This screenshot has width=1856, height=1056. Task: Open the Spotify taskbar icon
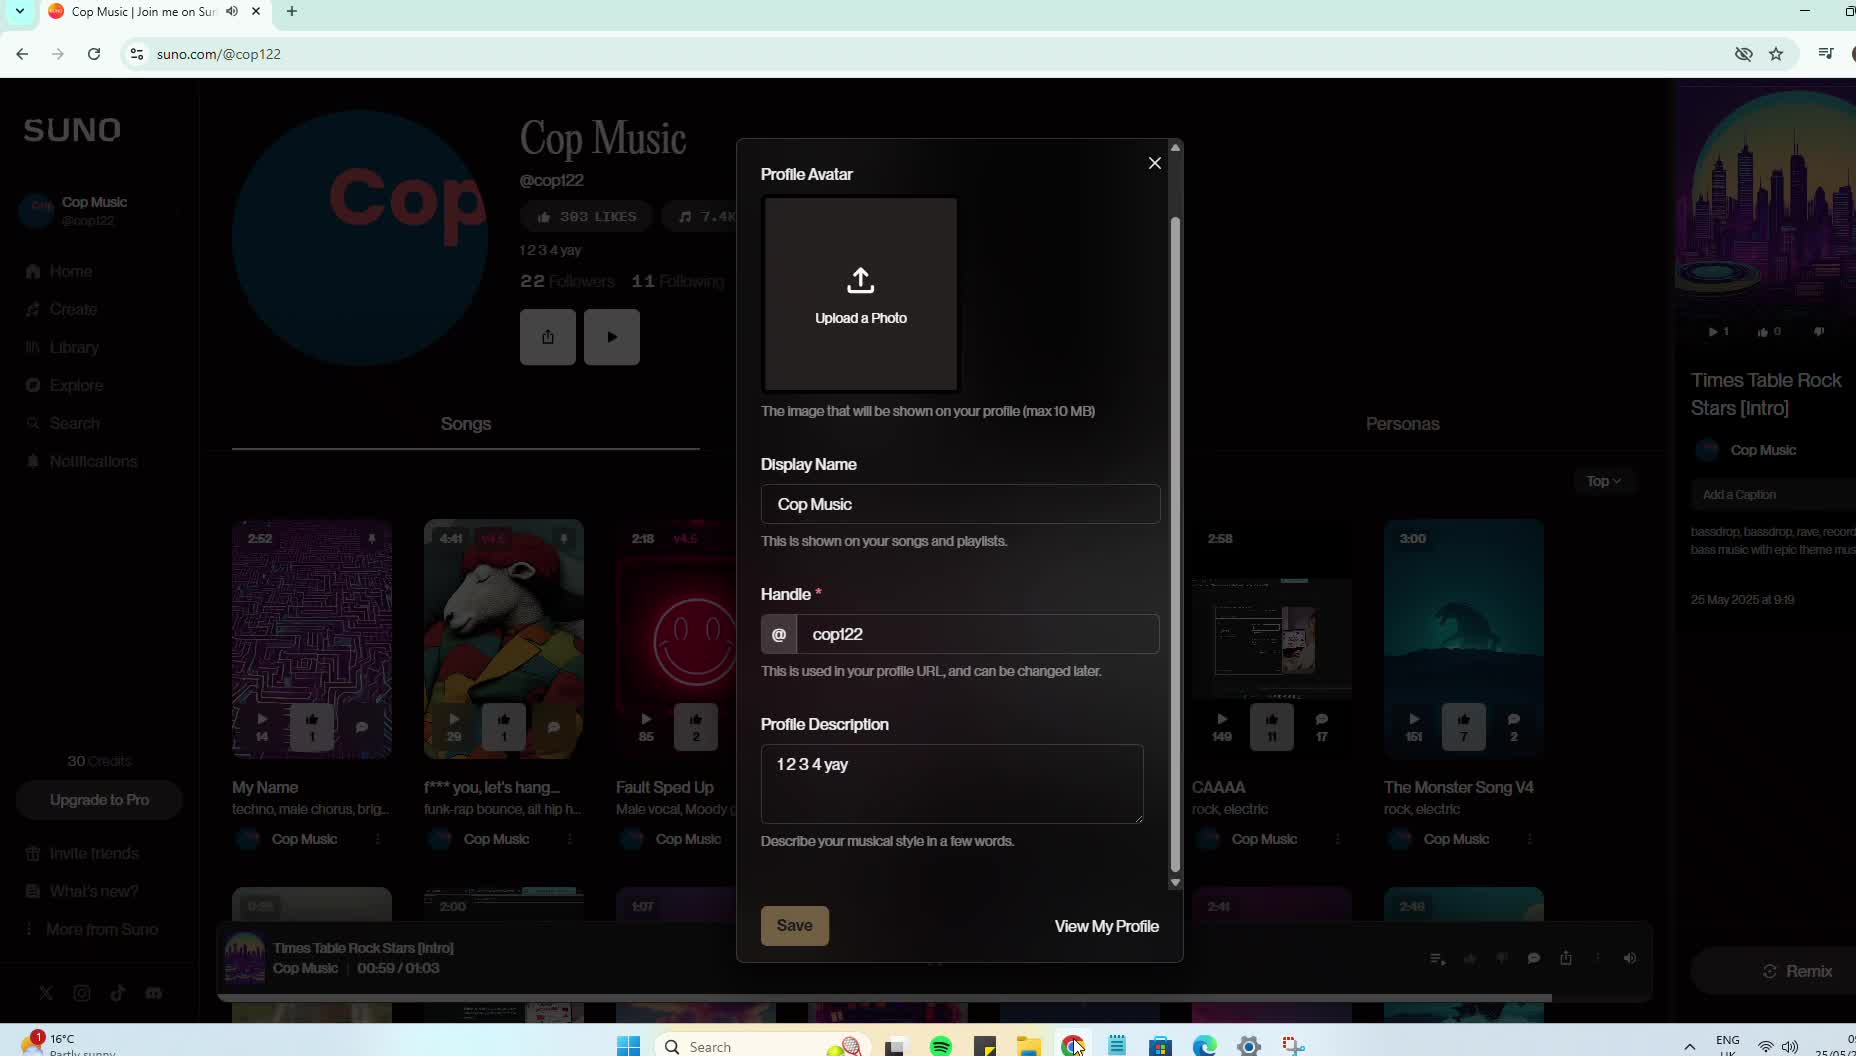coord(940,1046)
